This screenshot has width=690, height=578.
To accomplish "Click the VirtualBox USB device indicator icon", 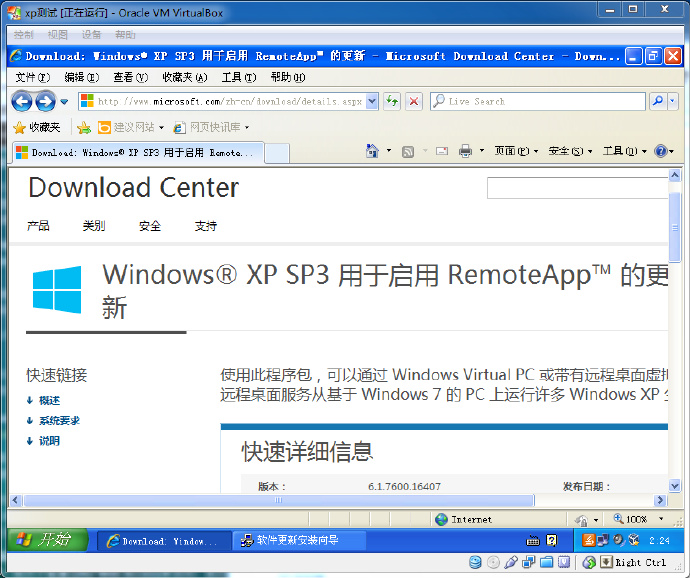I will [x=511, y=562].
